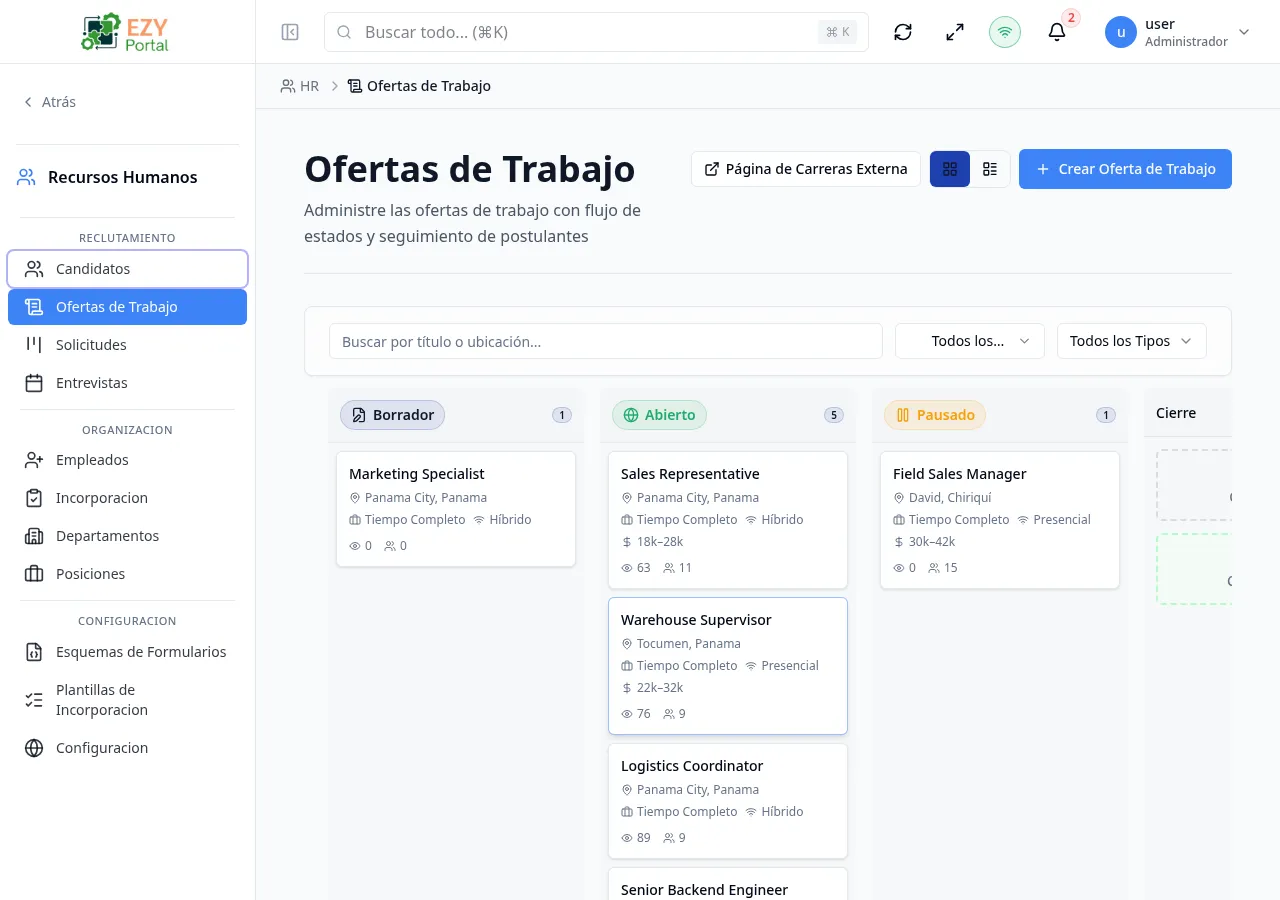Open the user account dropdown chevron
The height and width of the screenshot is (900, 1280).
1244,32
